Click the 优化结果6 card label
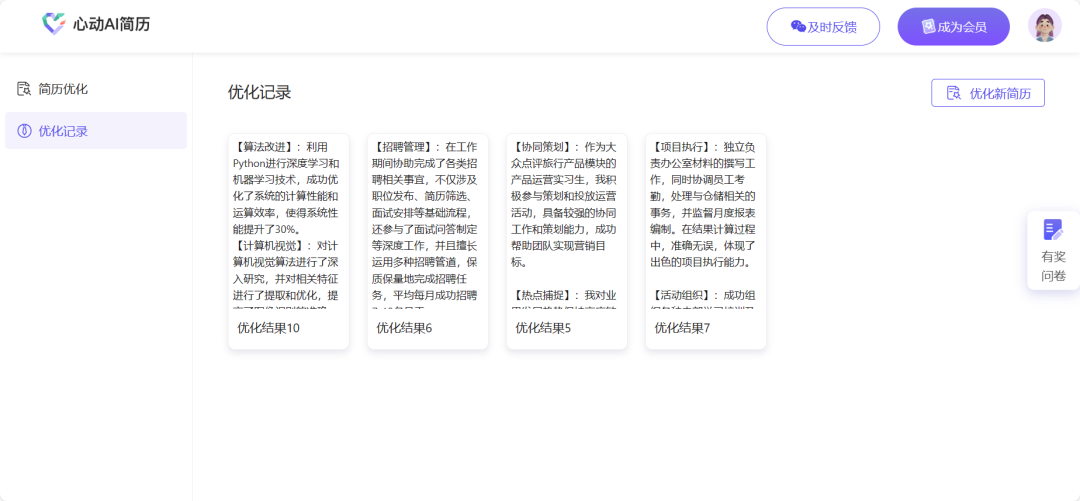Viewport: 1080px width, 501px height. pyautogui.click(x=404, y=328)
